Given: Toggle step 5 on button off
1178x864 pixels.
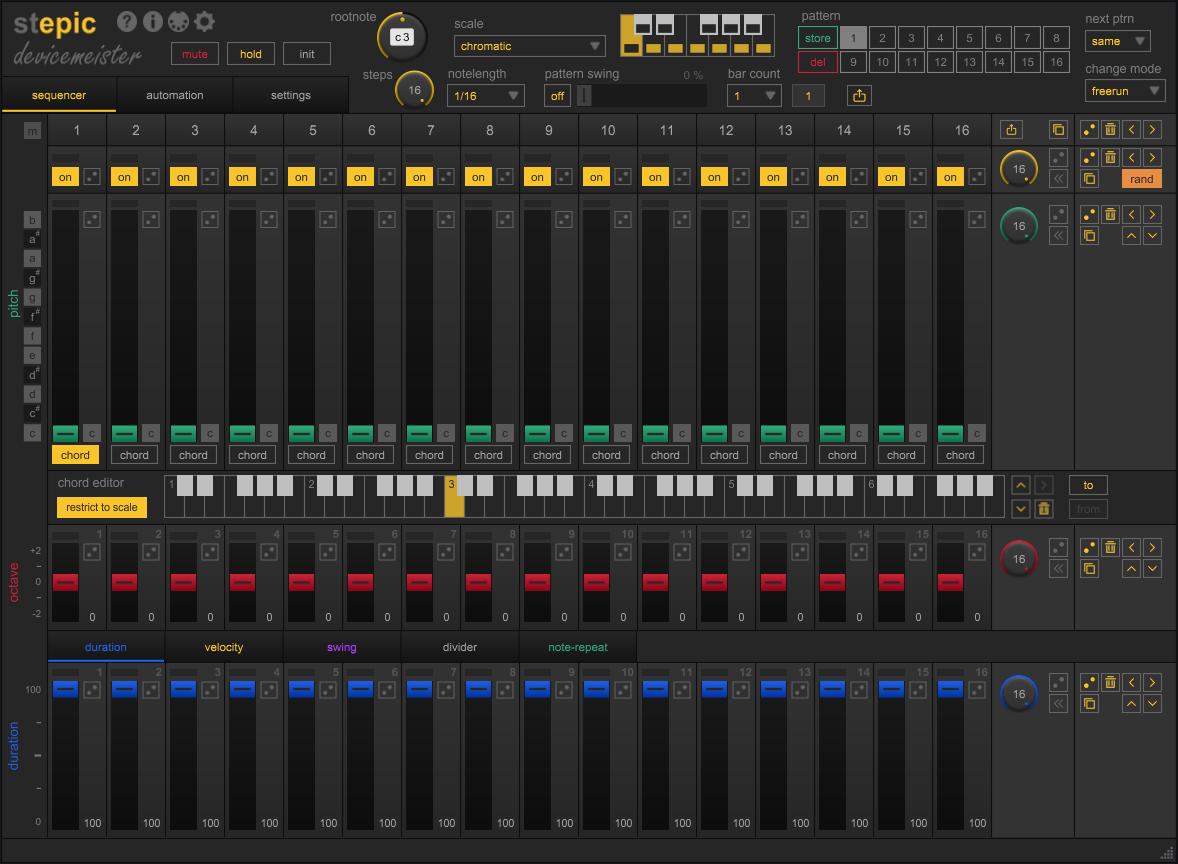Looking at the screenshot, I should [x=301, y=177].
